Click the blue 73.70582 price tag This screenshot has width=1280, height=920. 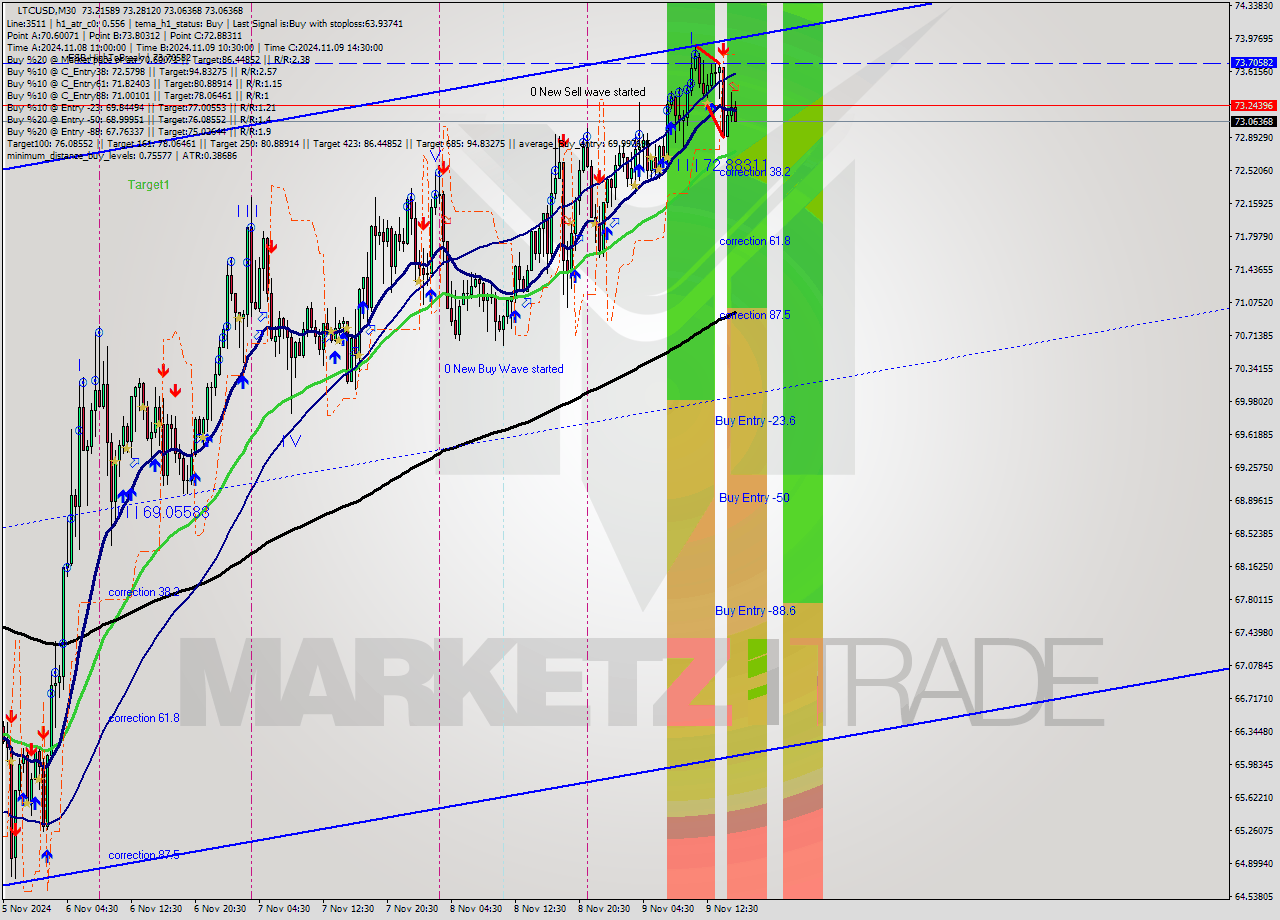pos(1253,62)
